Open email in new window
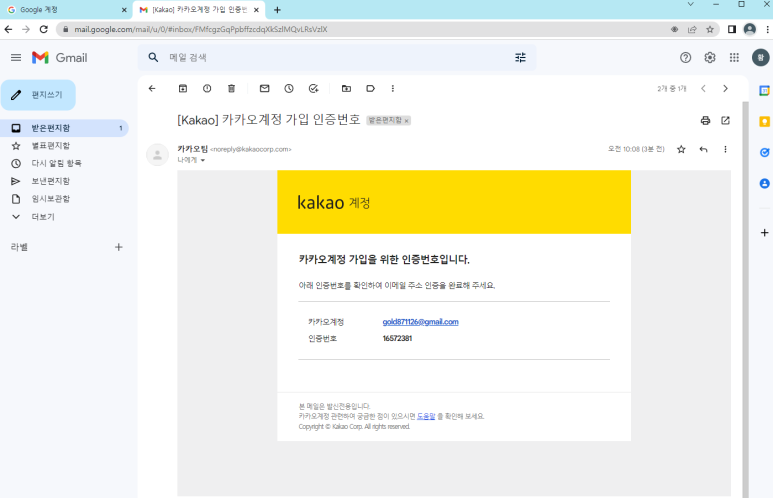Screen dimensions: 773x498 coord(725,120)
